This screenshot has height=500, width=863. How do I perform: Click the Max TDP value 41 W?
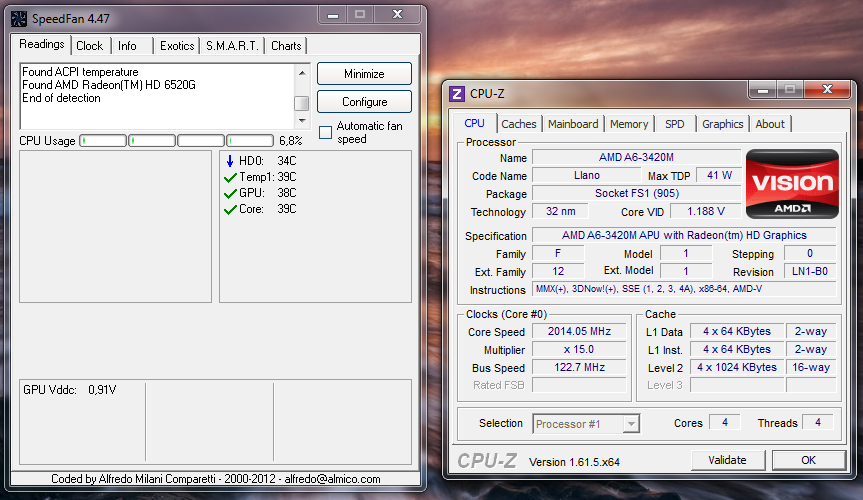[x=719, y=175]
